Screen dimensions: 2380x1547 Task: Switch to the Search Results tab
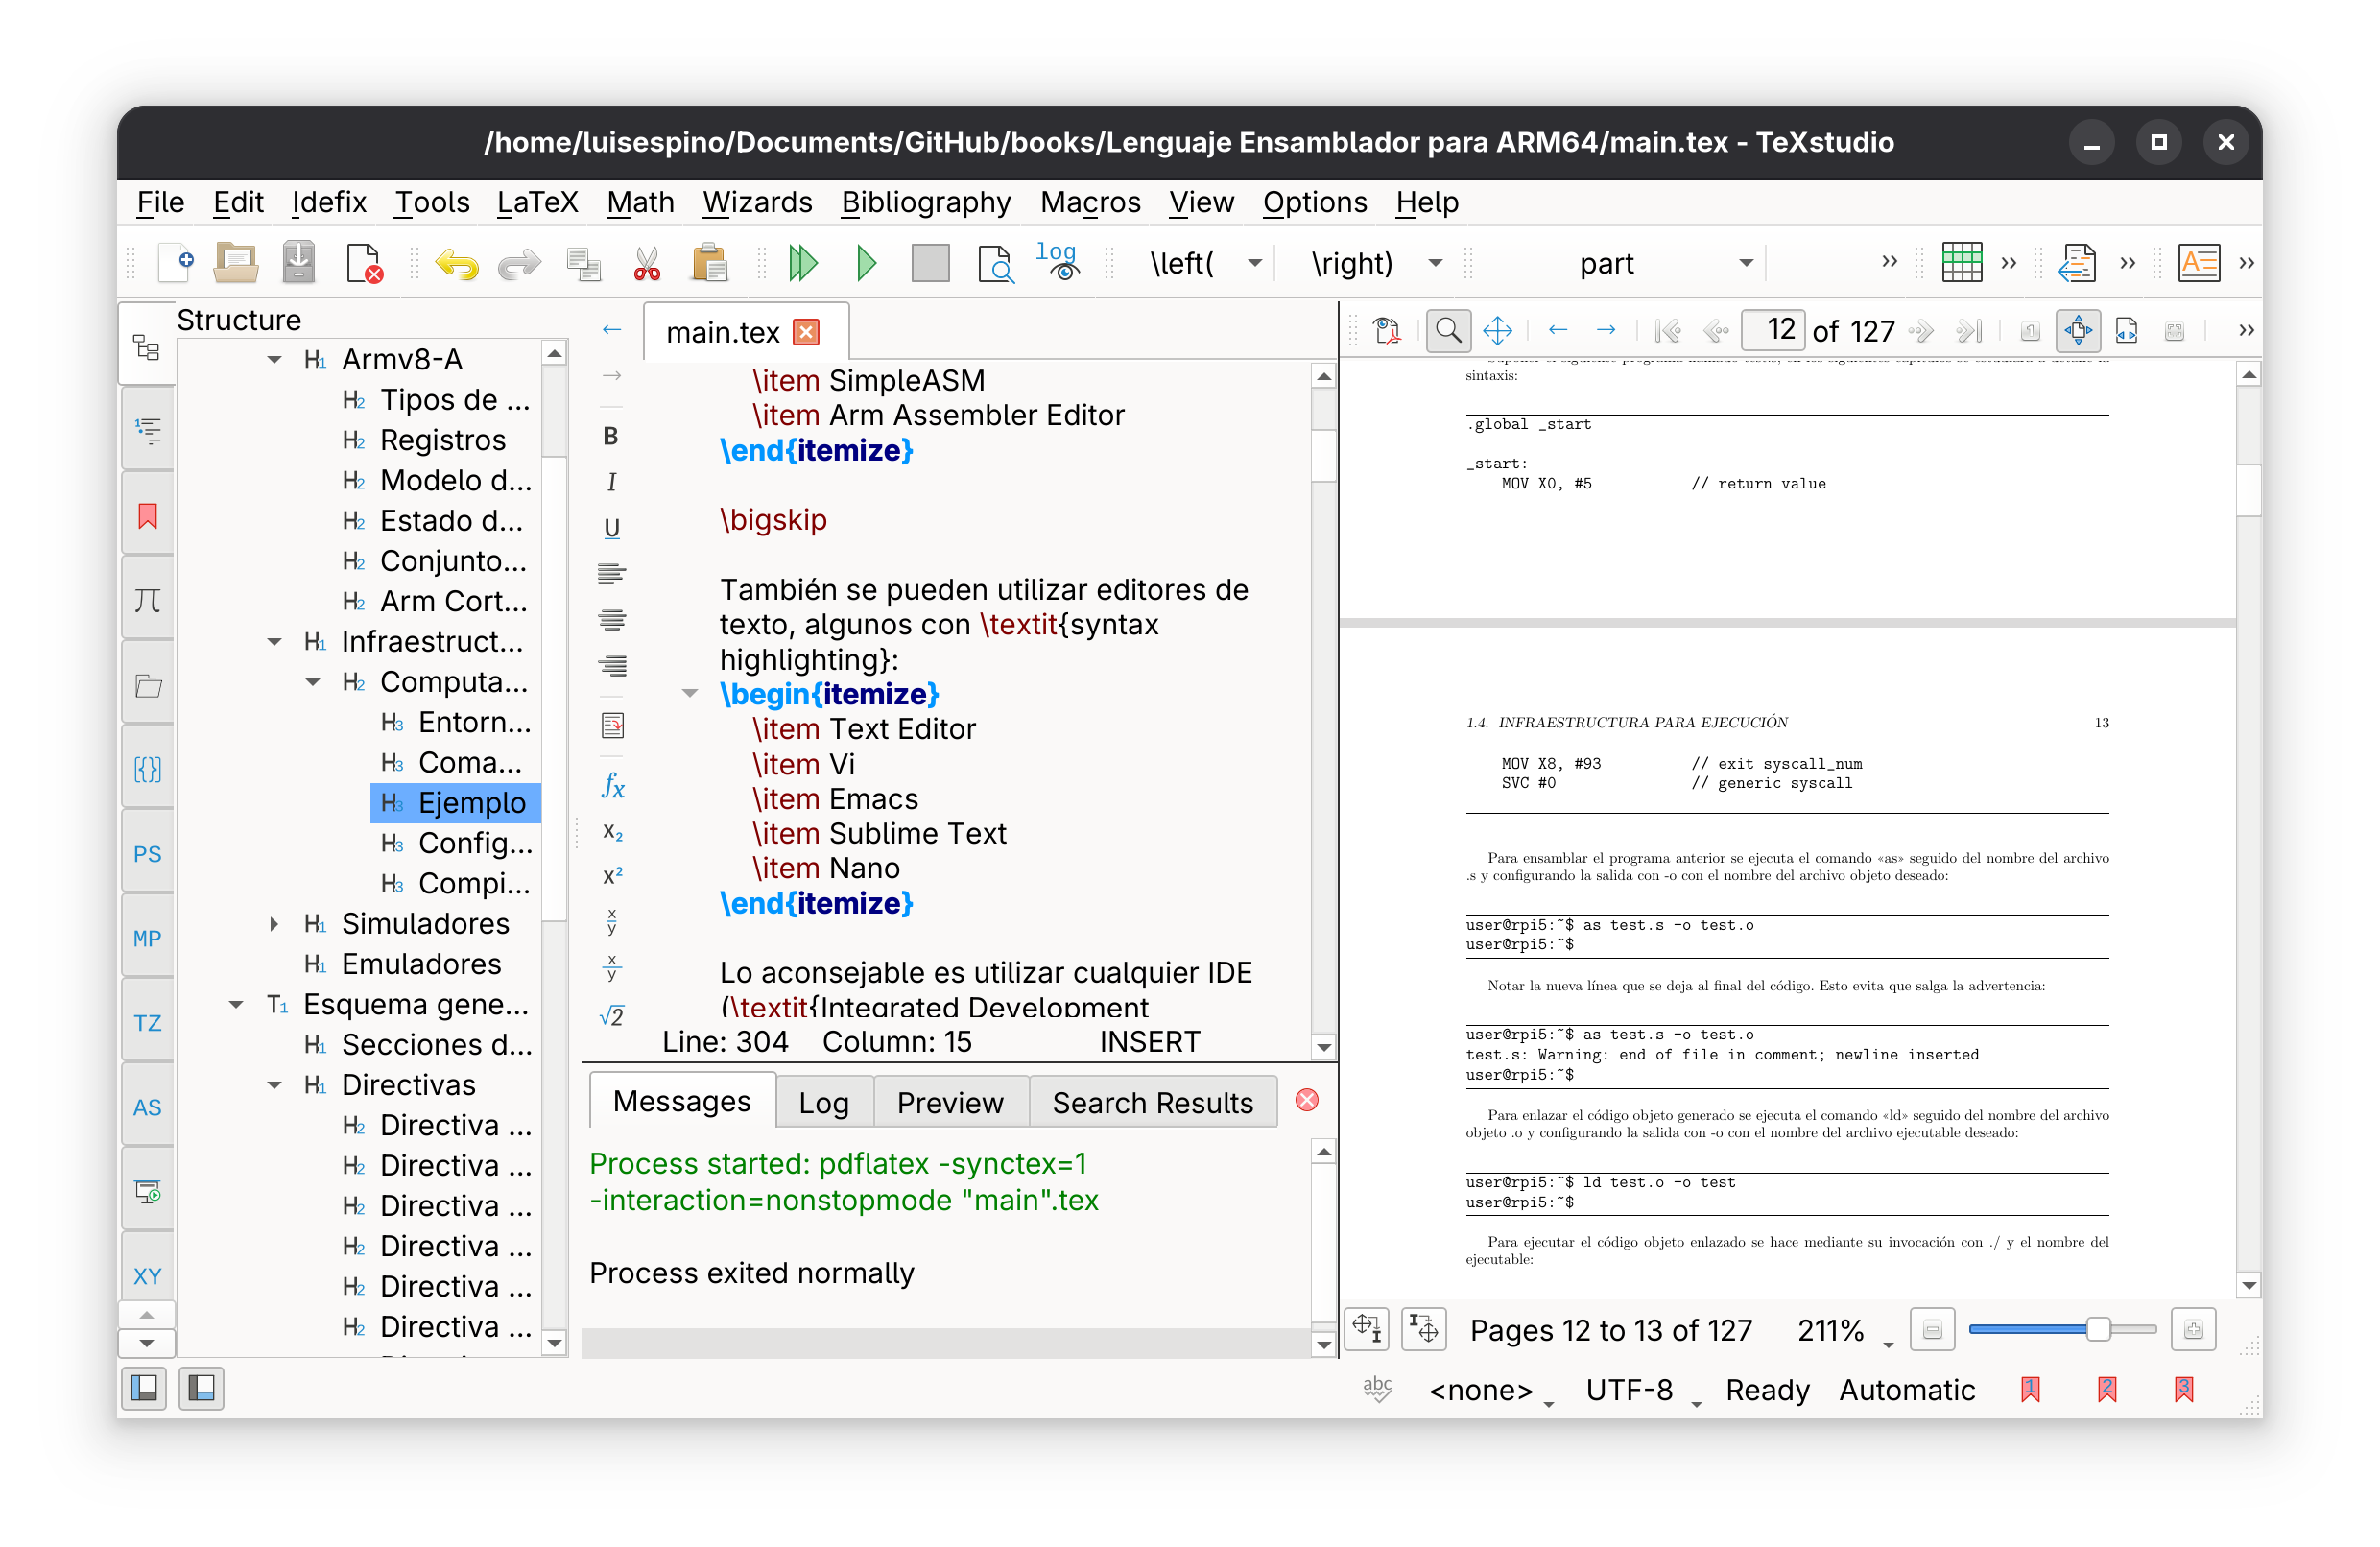click(1152, 1102)
